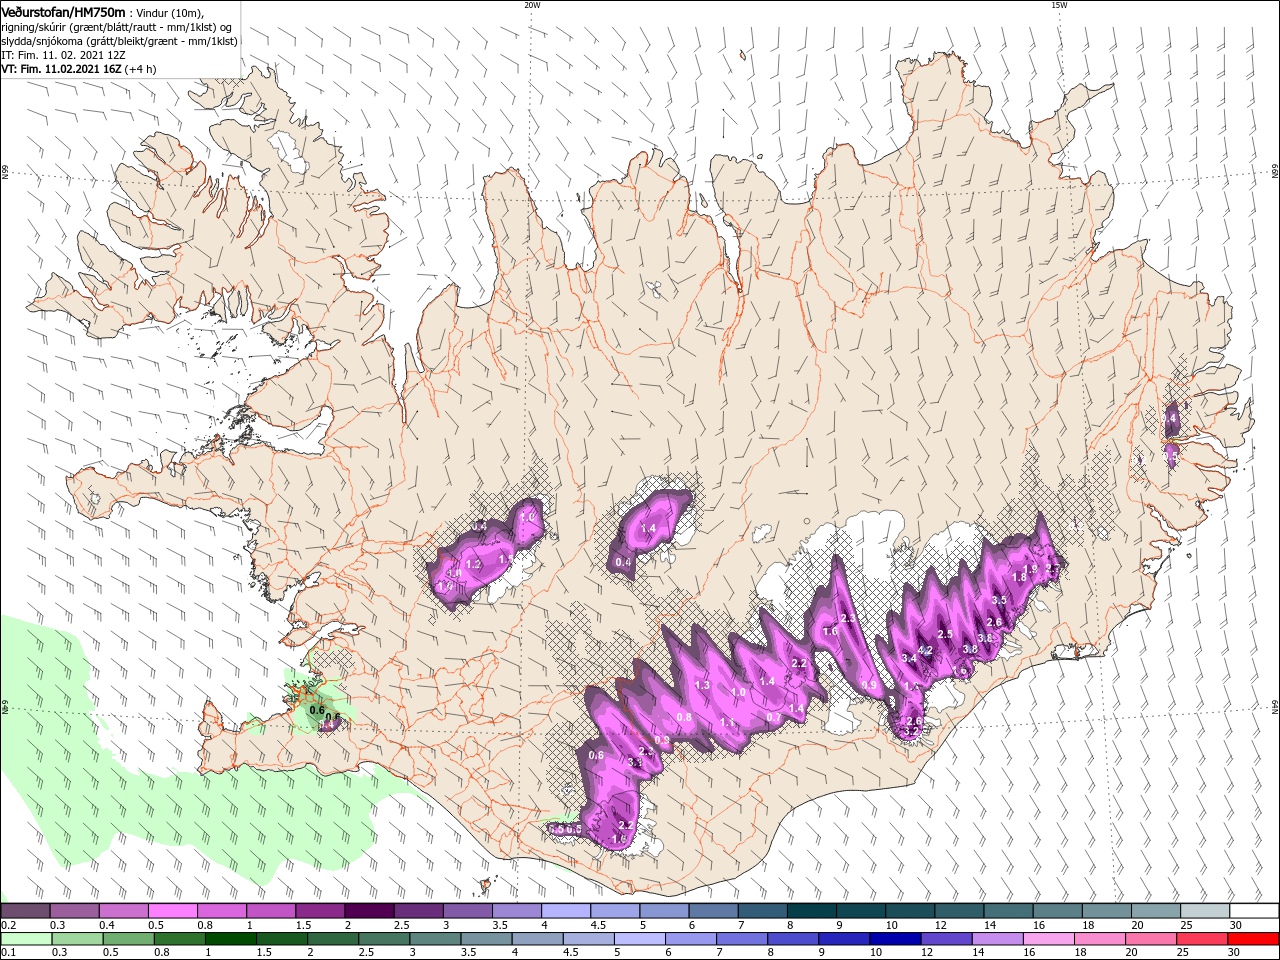This screenshot has height=960, width=1280.
Task: Click the '15W' longitude label
Action: click(x=1058, y=5)
